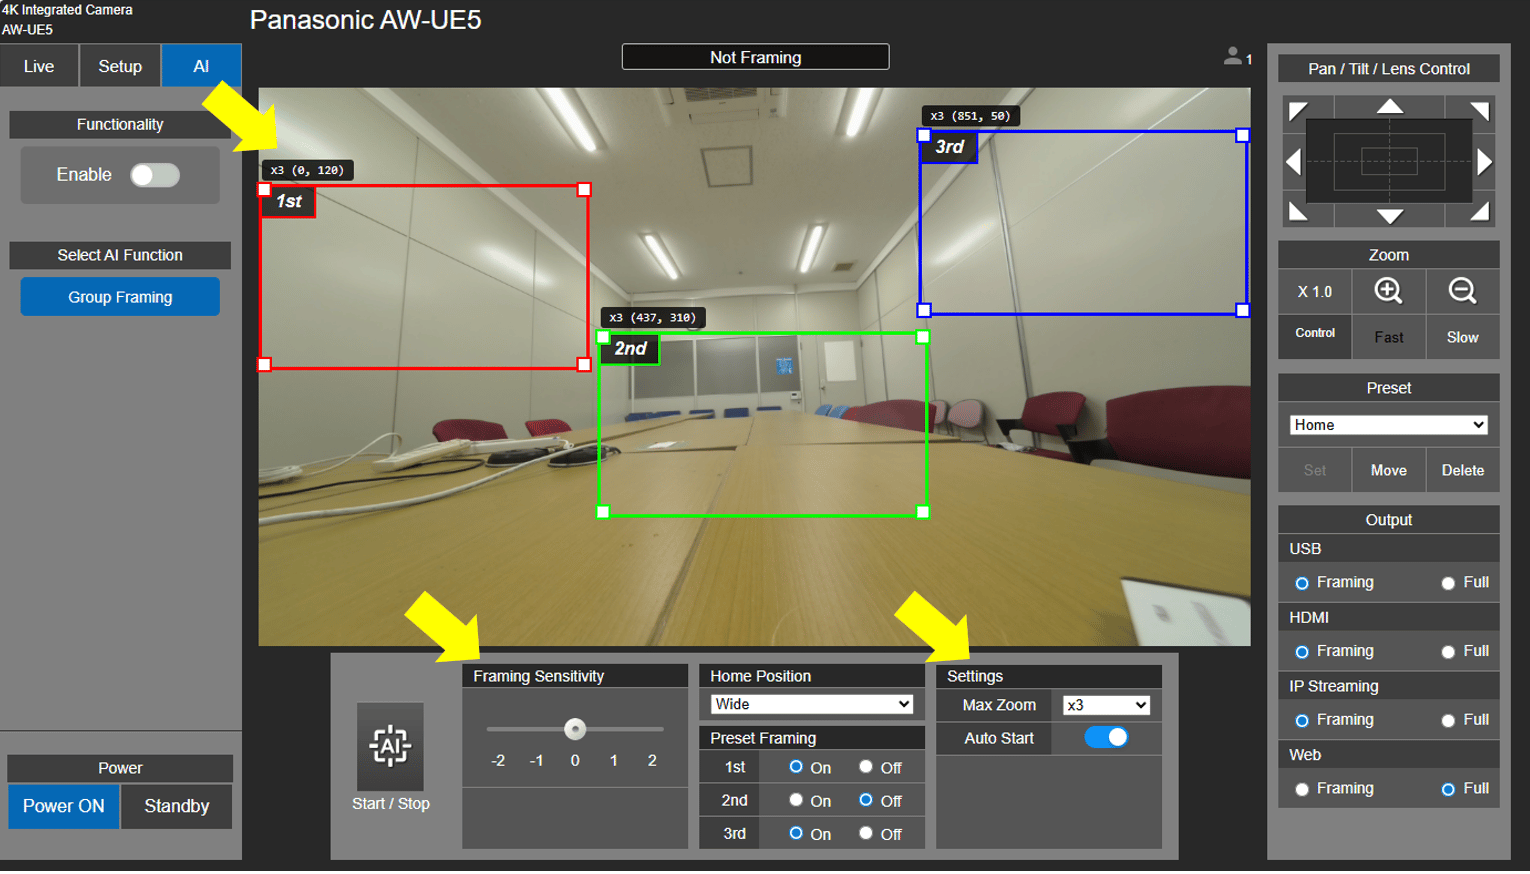
Task: Open the Max Zoom x3 dropdown
Action: [1106, 705]
